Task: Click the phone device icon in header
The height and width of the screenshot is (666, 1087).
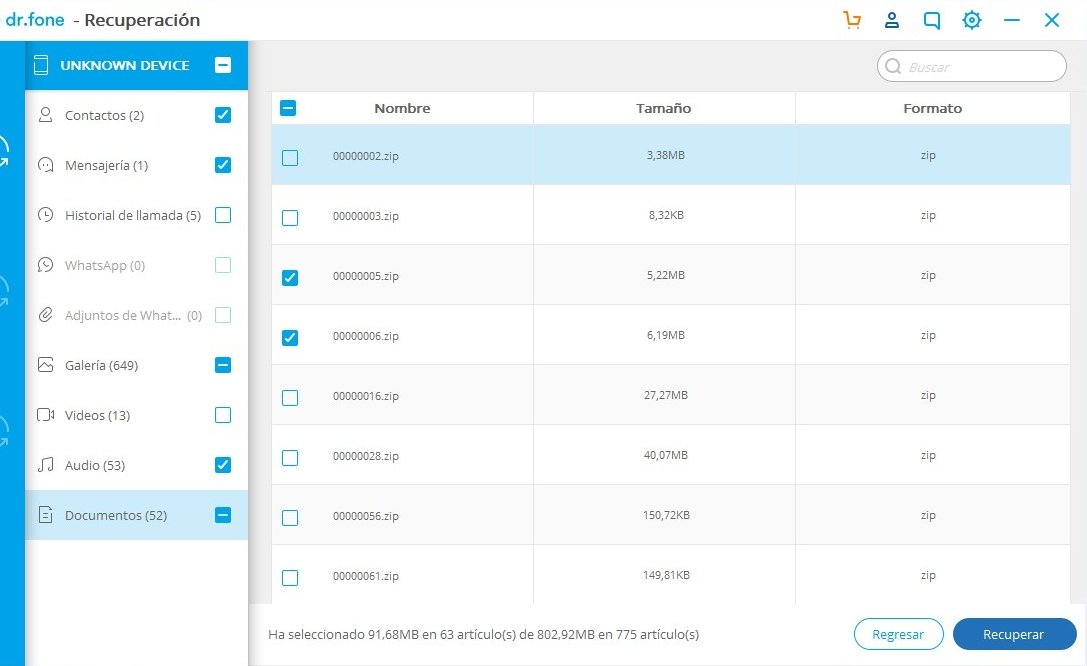Action: click(41, 65)
